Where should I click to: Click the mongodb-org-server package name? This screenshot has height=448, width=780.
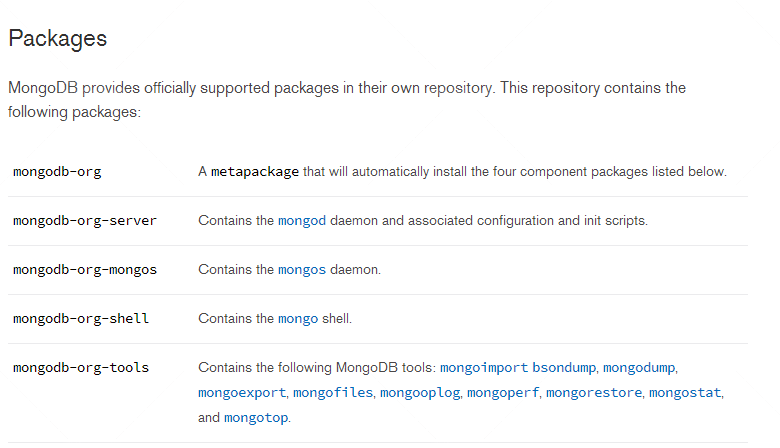pos(85,221)
